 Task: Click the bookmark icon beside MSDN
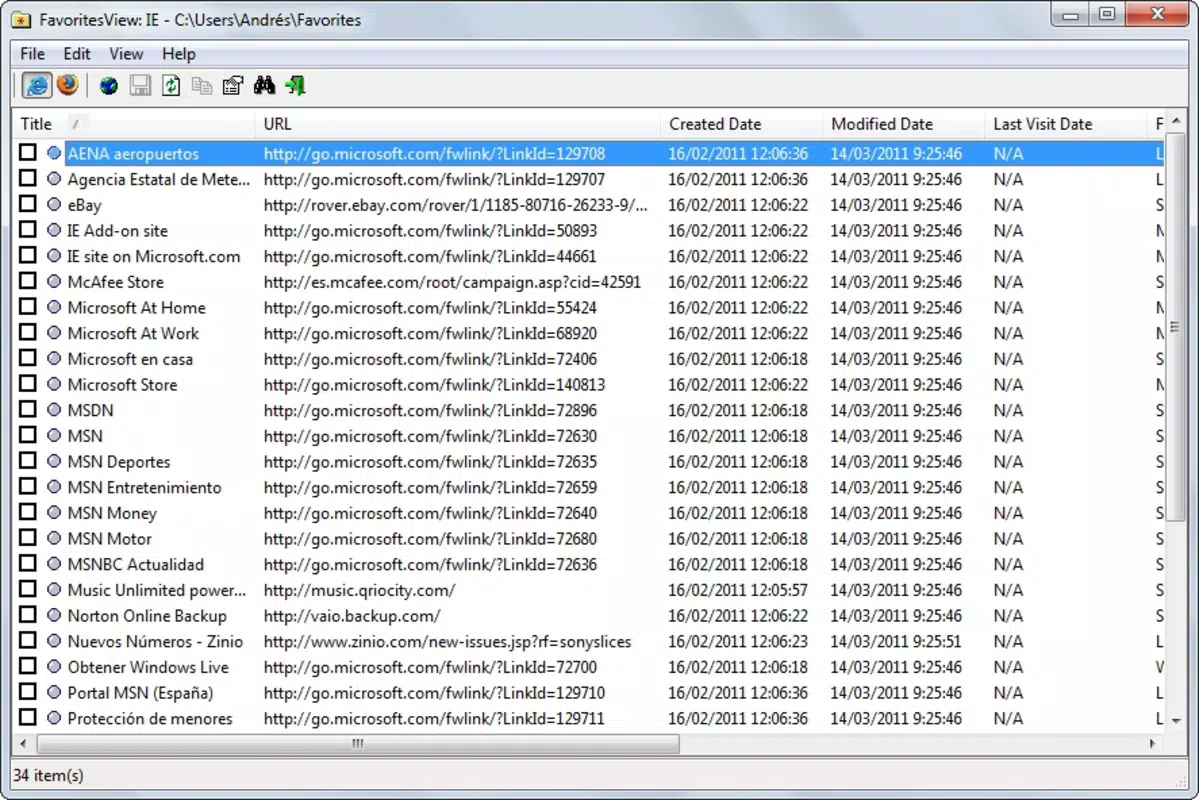[54, 410]
